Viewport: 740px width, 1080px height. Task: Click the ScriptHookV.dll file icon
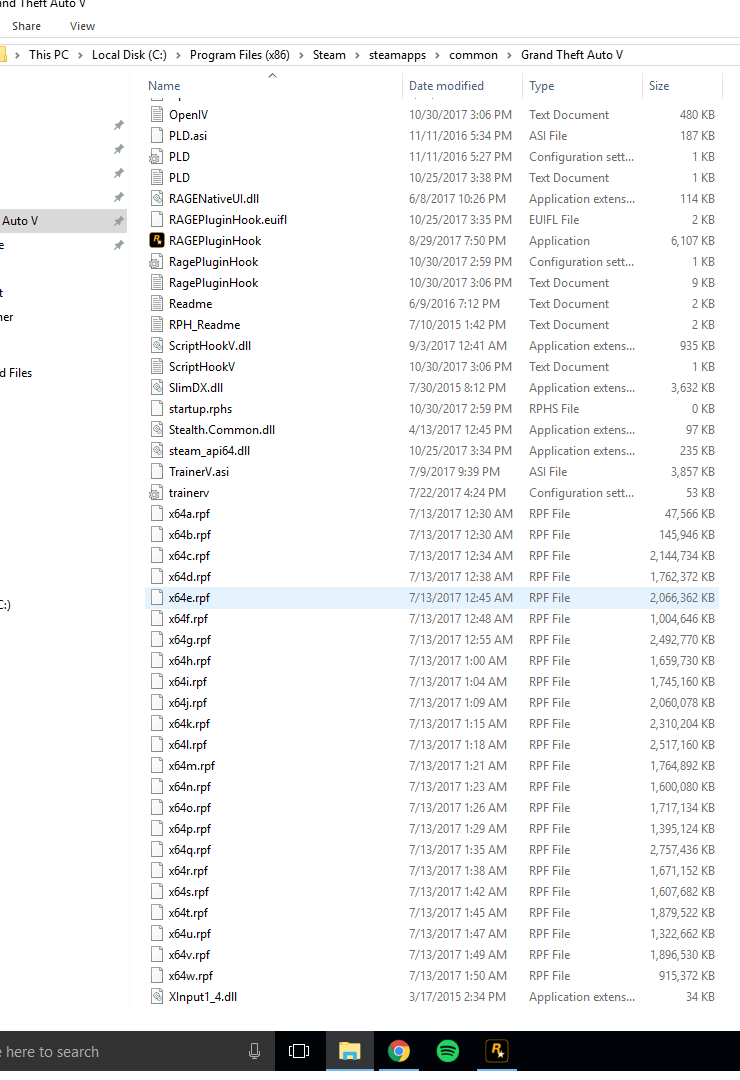157,346
